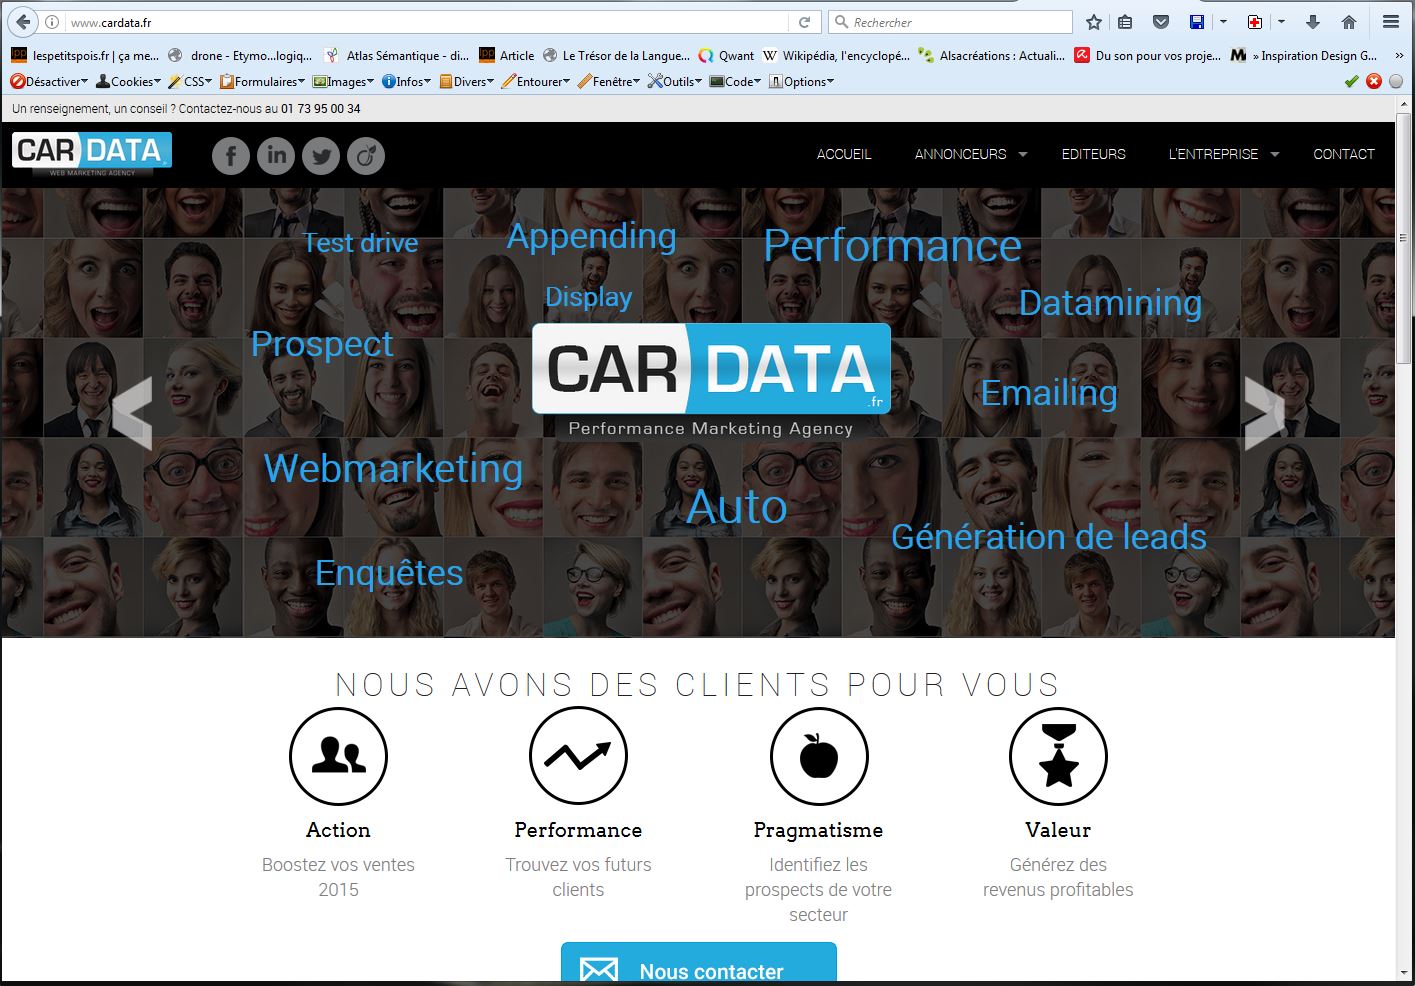Open the Options dropdown menu
This screenshot has width=1415, height=986.
[x=801, y=82]
